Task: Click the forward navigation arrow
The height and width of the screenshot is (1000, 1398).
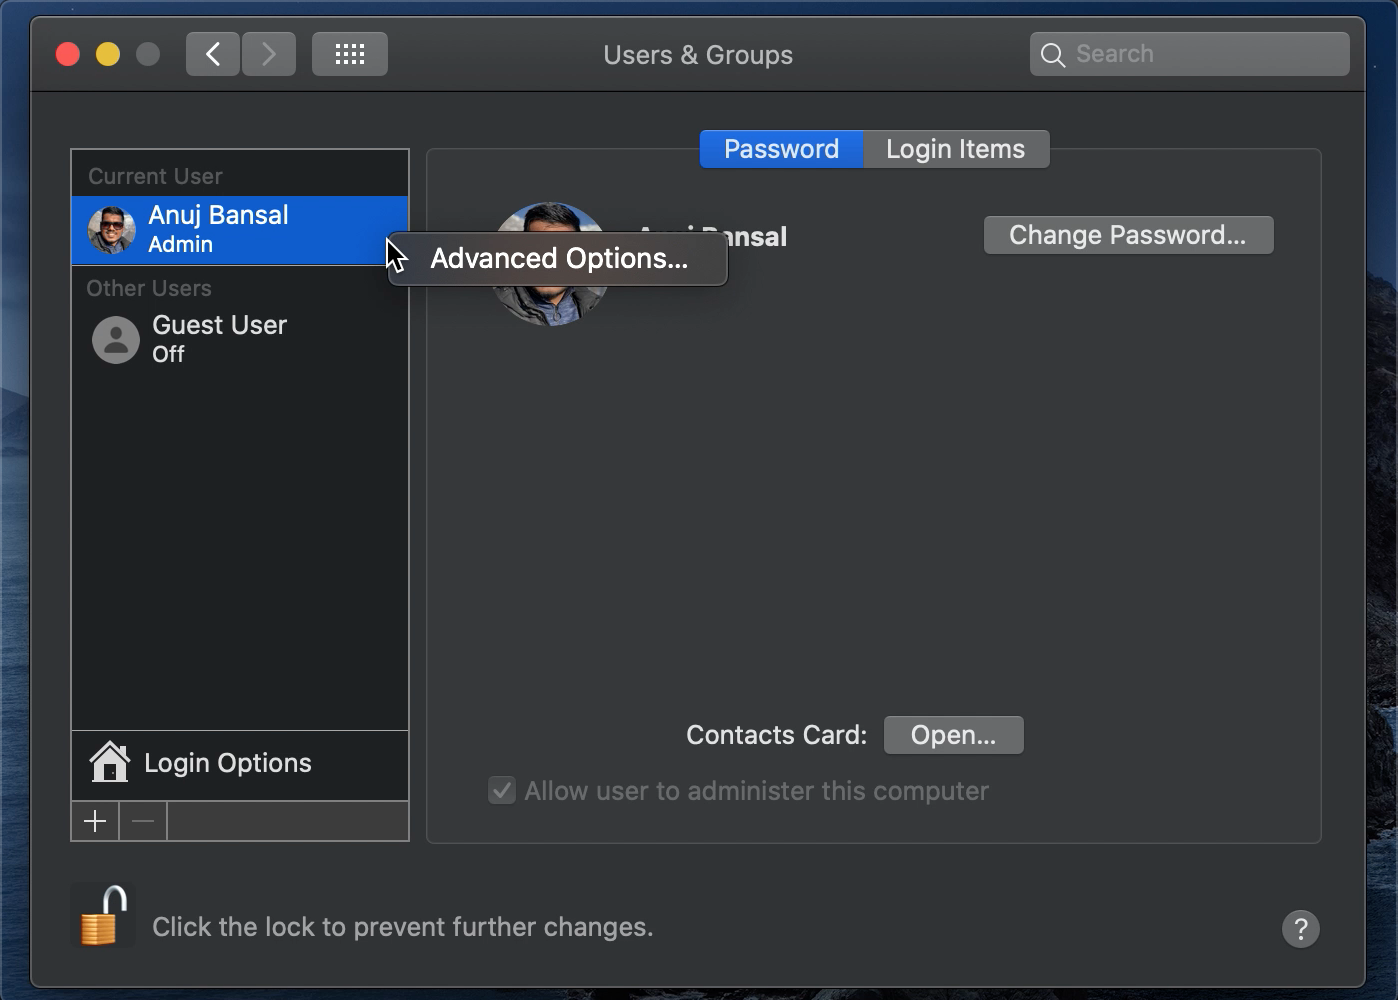Action: click(x=268, y=53)
